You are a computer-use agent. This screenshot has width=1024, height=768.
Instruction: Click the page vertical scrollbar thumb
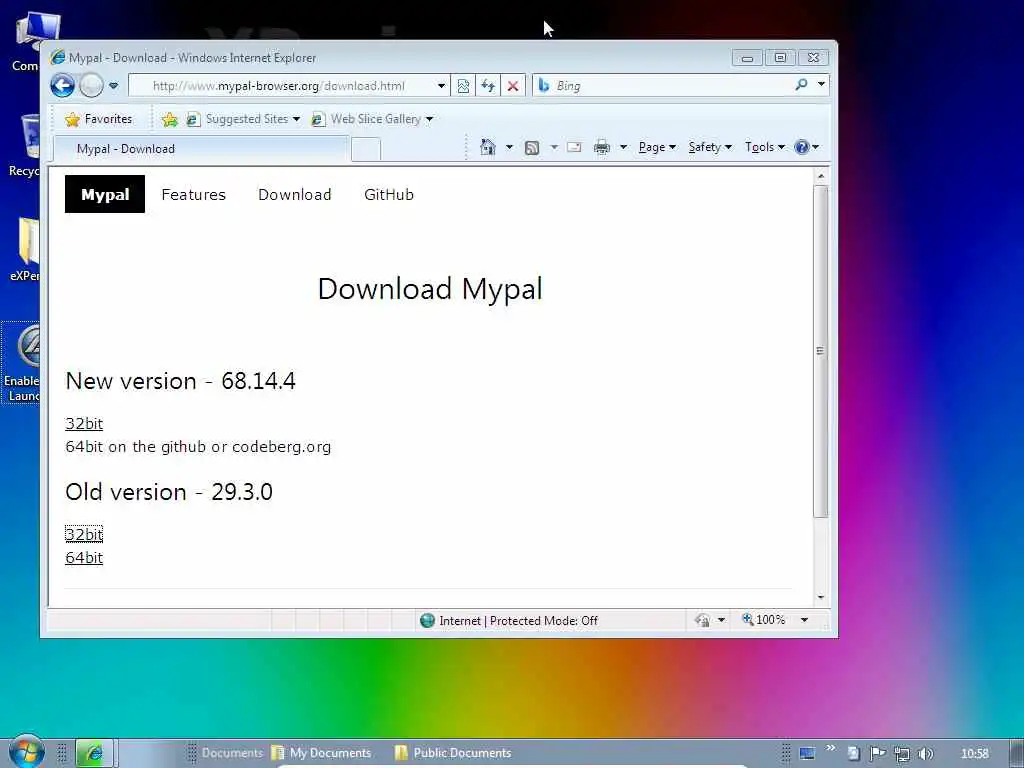click(x=821, y=351)
